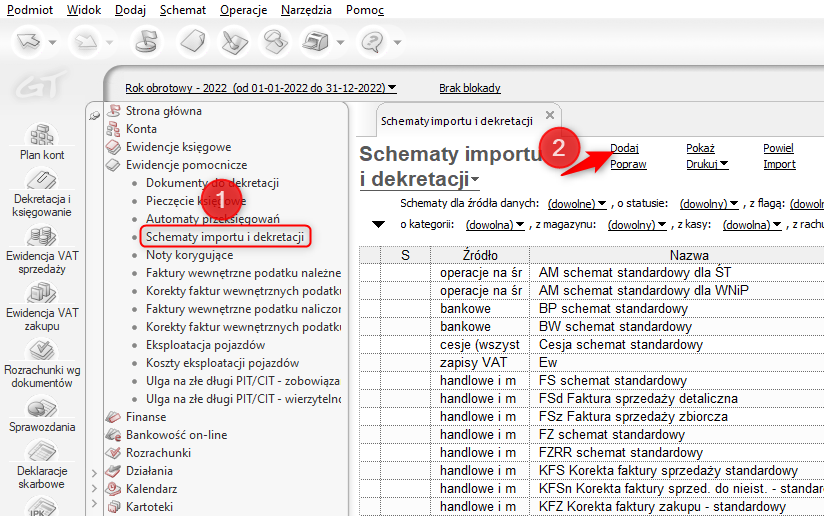824x516 pixels.
Task: Open the Narzędzia menu
Action: (306, 10)
